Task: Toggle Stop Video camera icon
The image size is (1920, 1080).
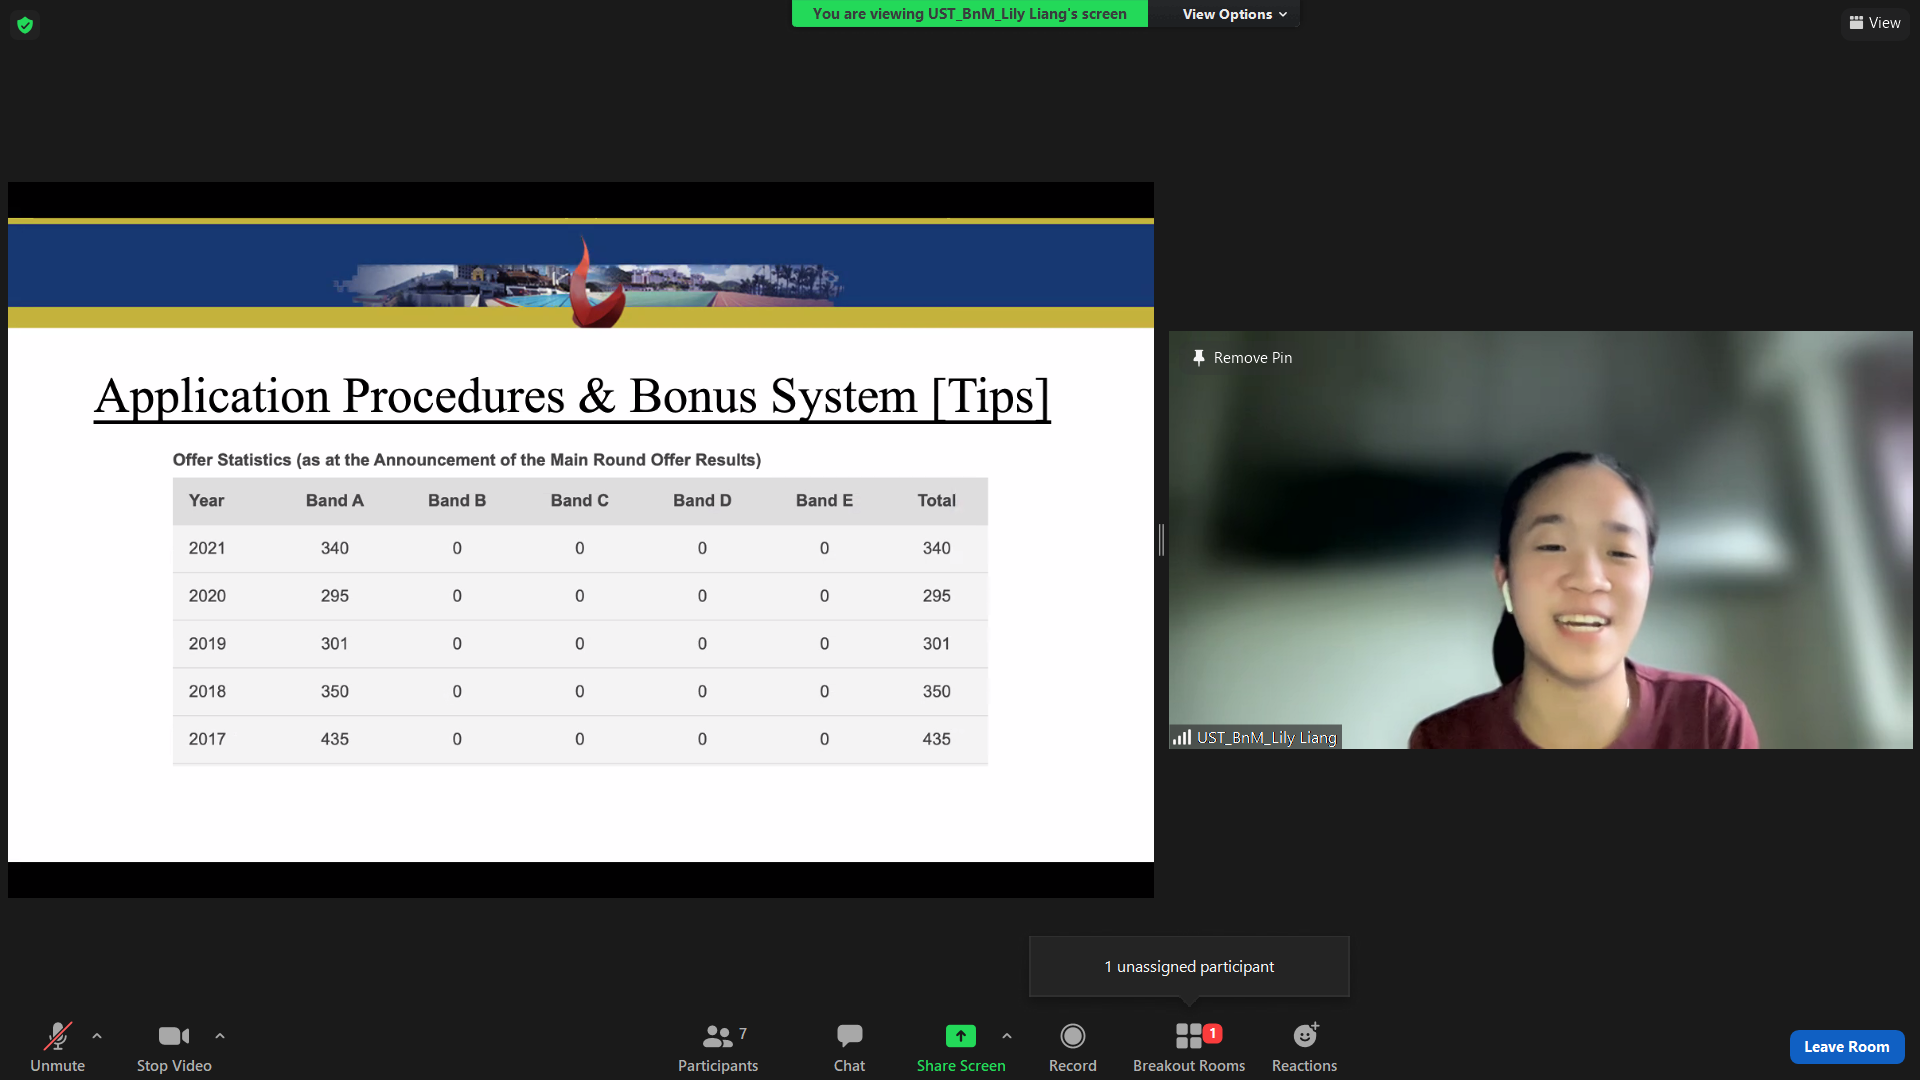Action: pos(174,1036)
